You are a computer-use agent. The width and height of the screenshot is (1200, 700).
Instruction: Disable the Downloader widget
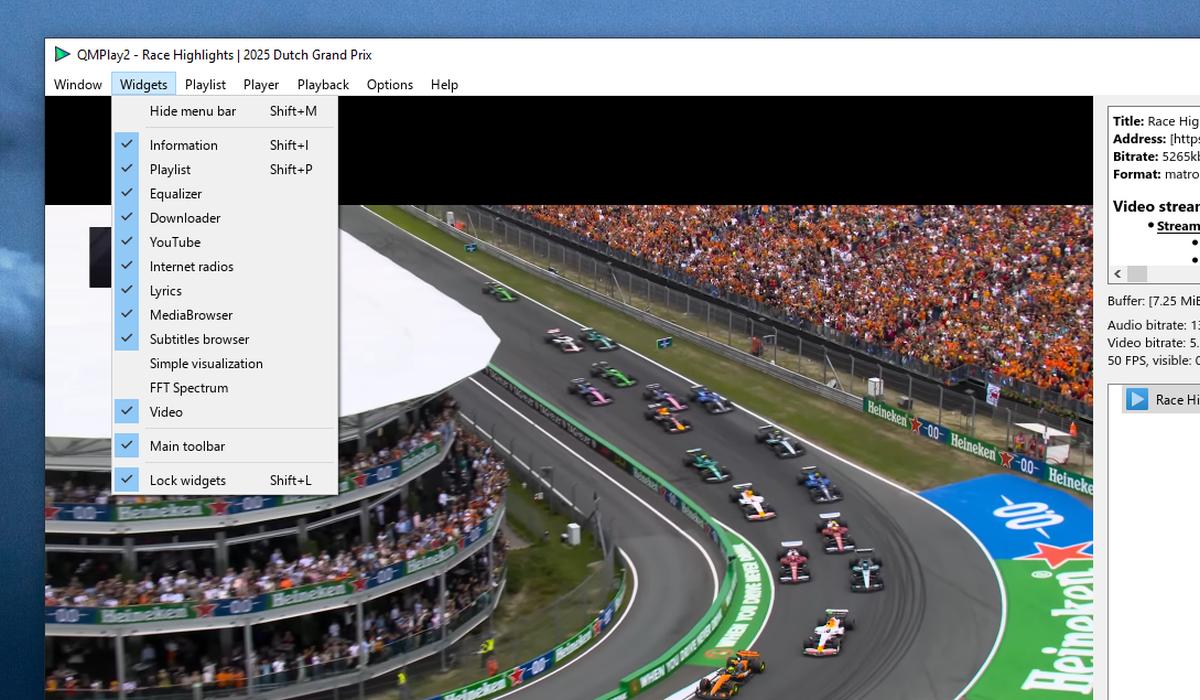185,217
